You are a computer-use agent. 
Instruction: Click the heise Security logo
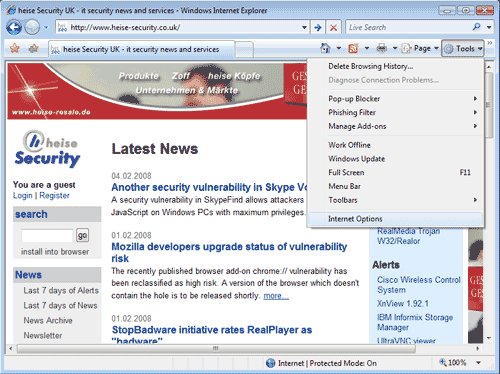pyautogui.click(x=47, y=149)
